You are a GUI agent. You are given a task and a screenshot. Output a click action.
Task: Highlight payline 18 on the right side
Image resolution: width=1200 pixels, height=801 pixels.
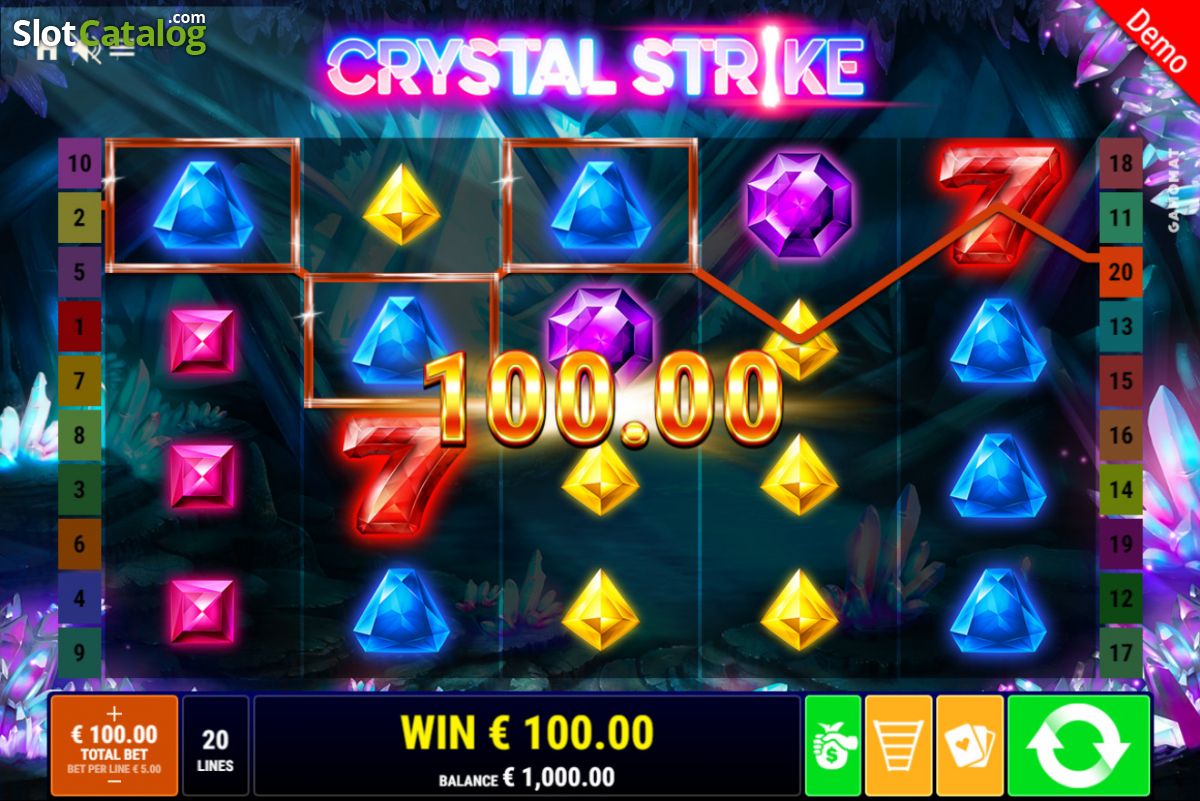pos(1120,163)
